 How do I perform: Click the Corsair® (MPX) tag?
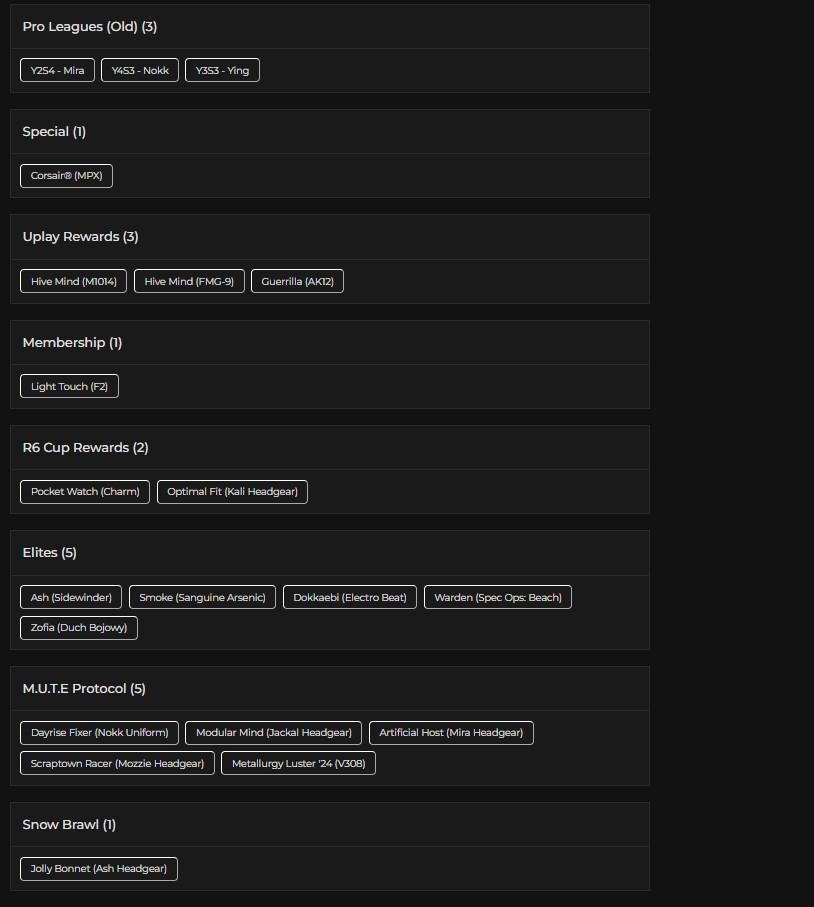coord(66,176)
